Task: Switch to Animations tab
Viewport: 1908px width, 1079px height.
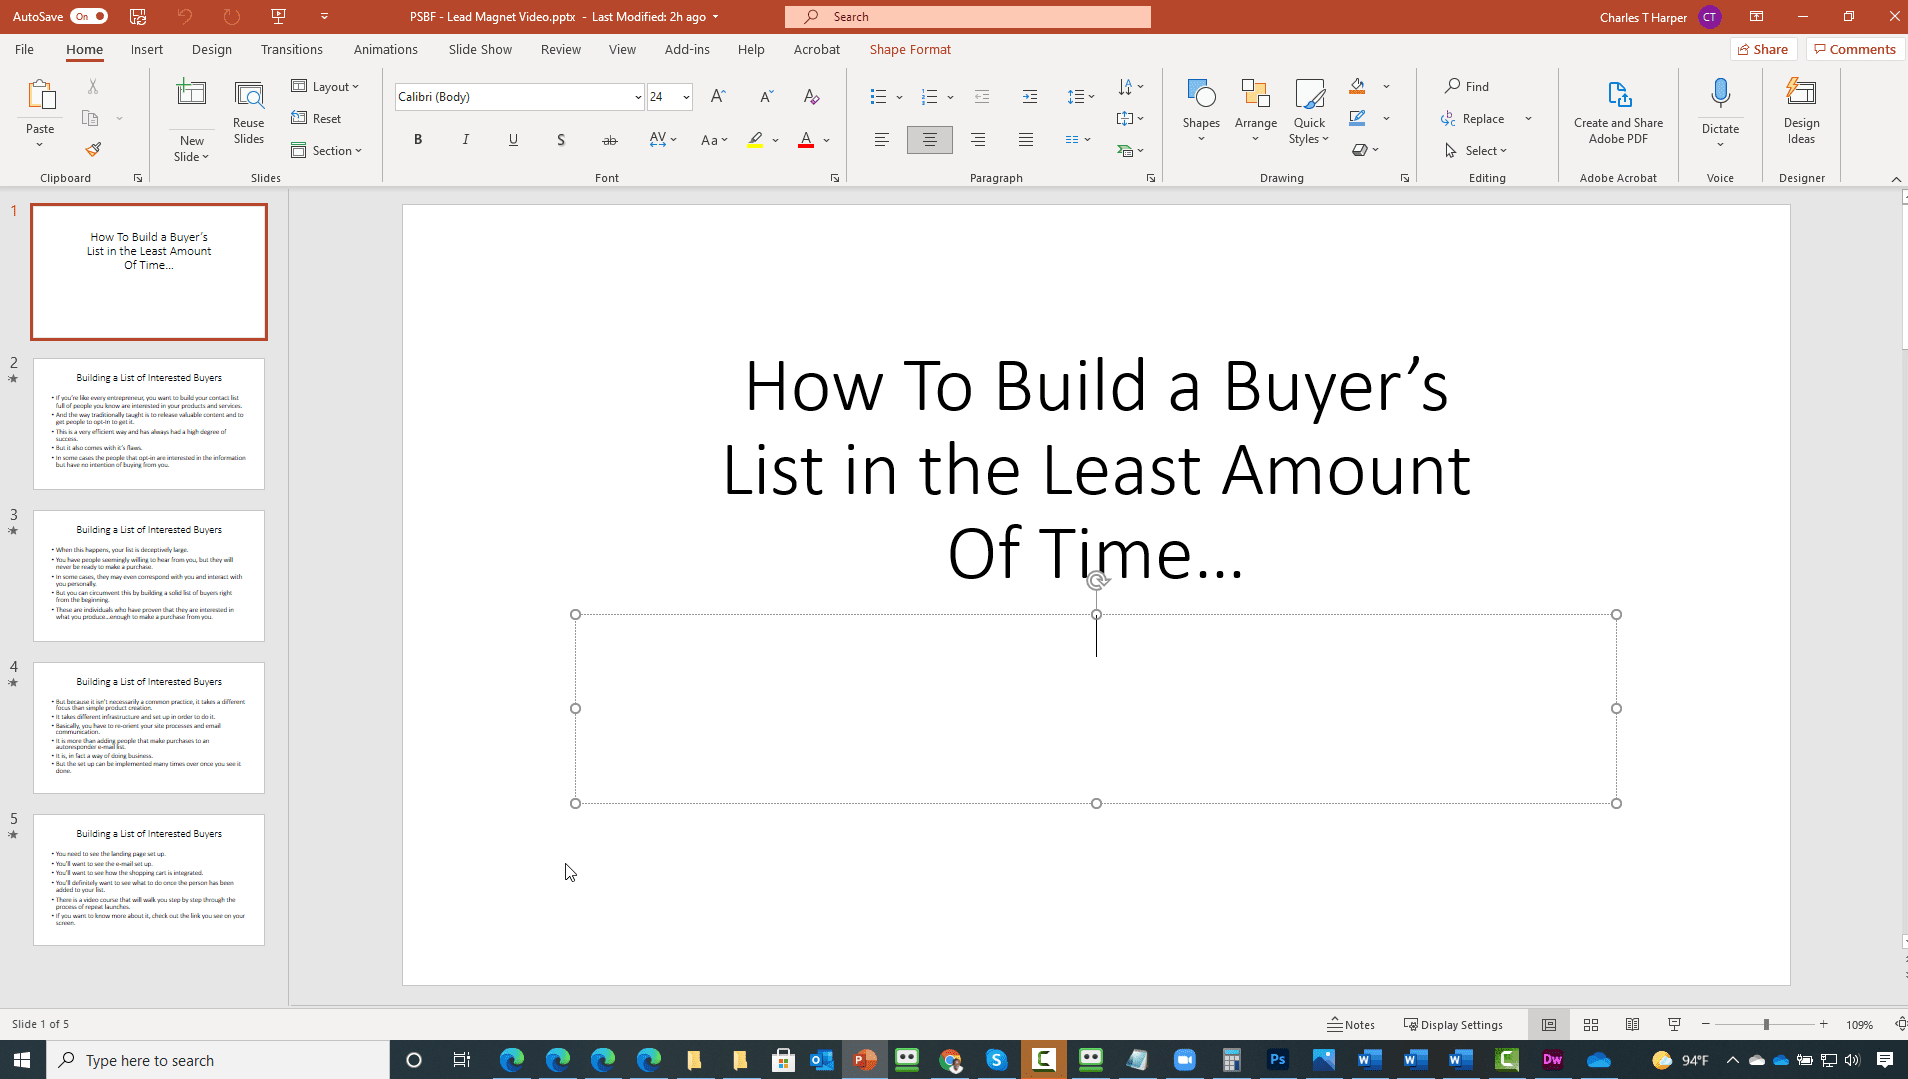Action: click(x=385, y=49)
